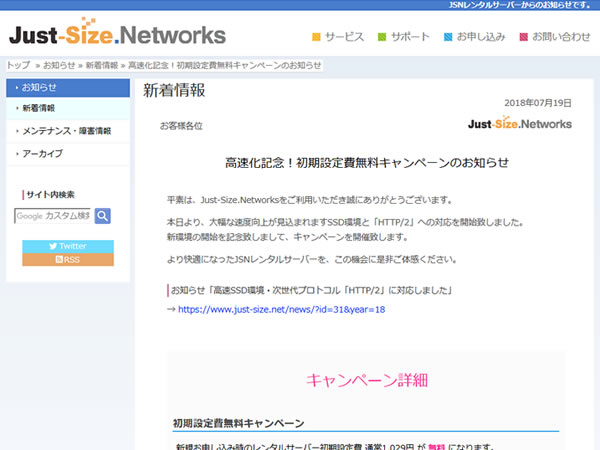
Task: Open the RSS feed button
Action: tap(68, 259)
